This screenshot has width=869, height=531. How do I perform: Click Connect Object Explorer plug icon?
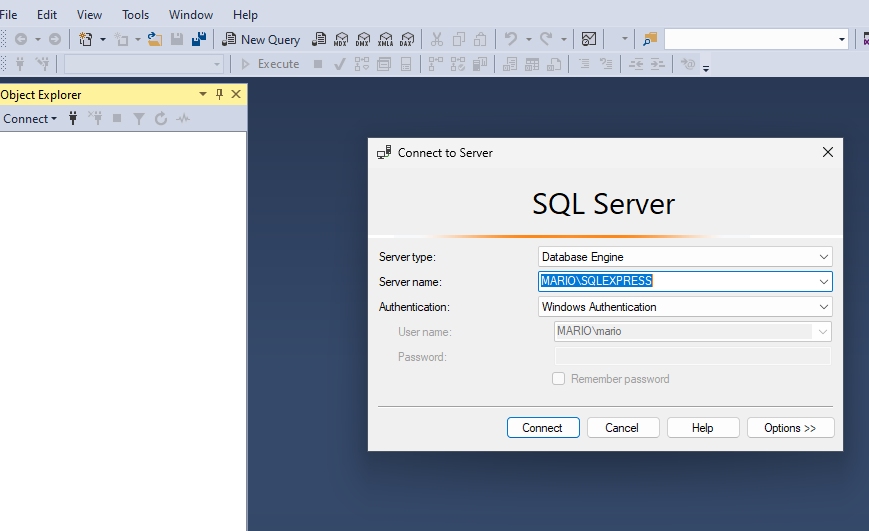[73, 118]
